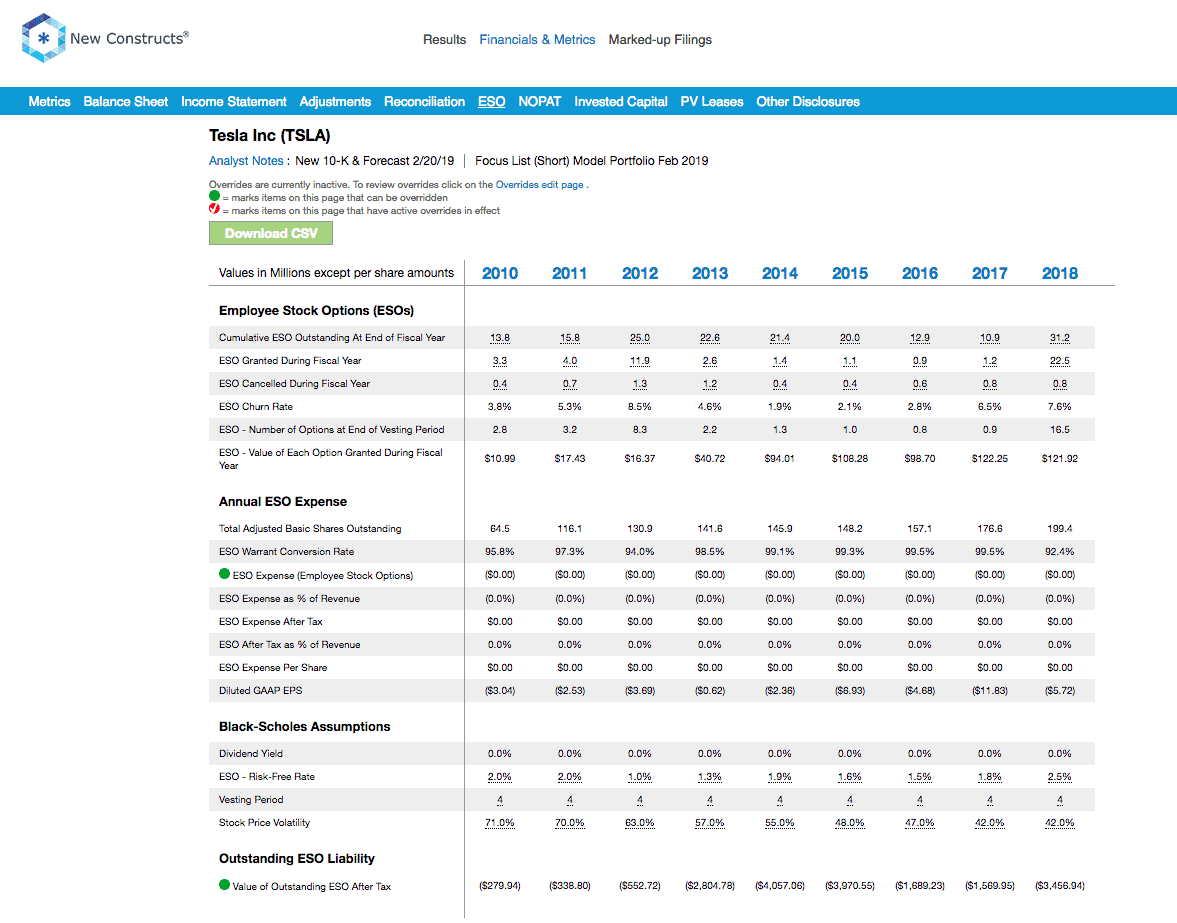The width and height of the screenshot is (1177, 923).
Task: Click the 2016 column header
Action: 920,273
